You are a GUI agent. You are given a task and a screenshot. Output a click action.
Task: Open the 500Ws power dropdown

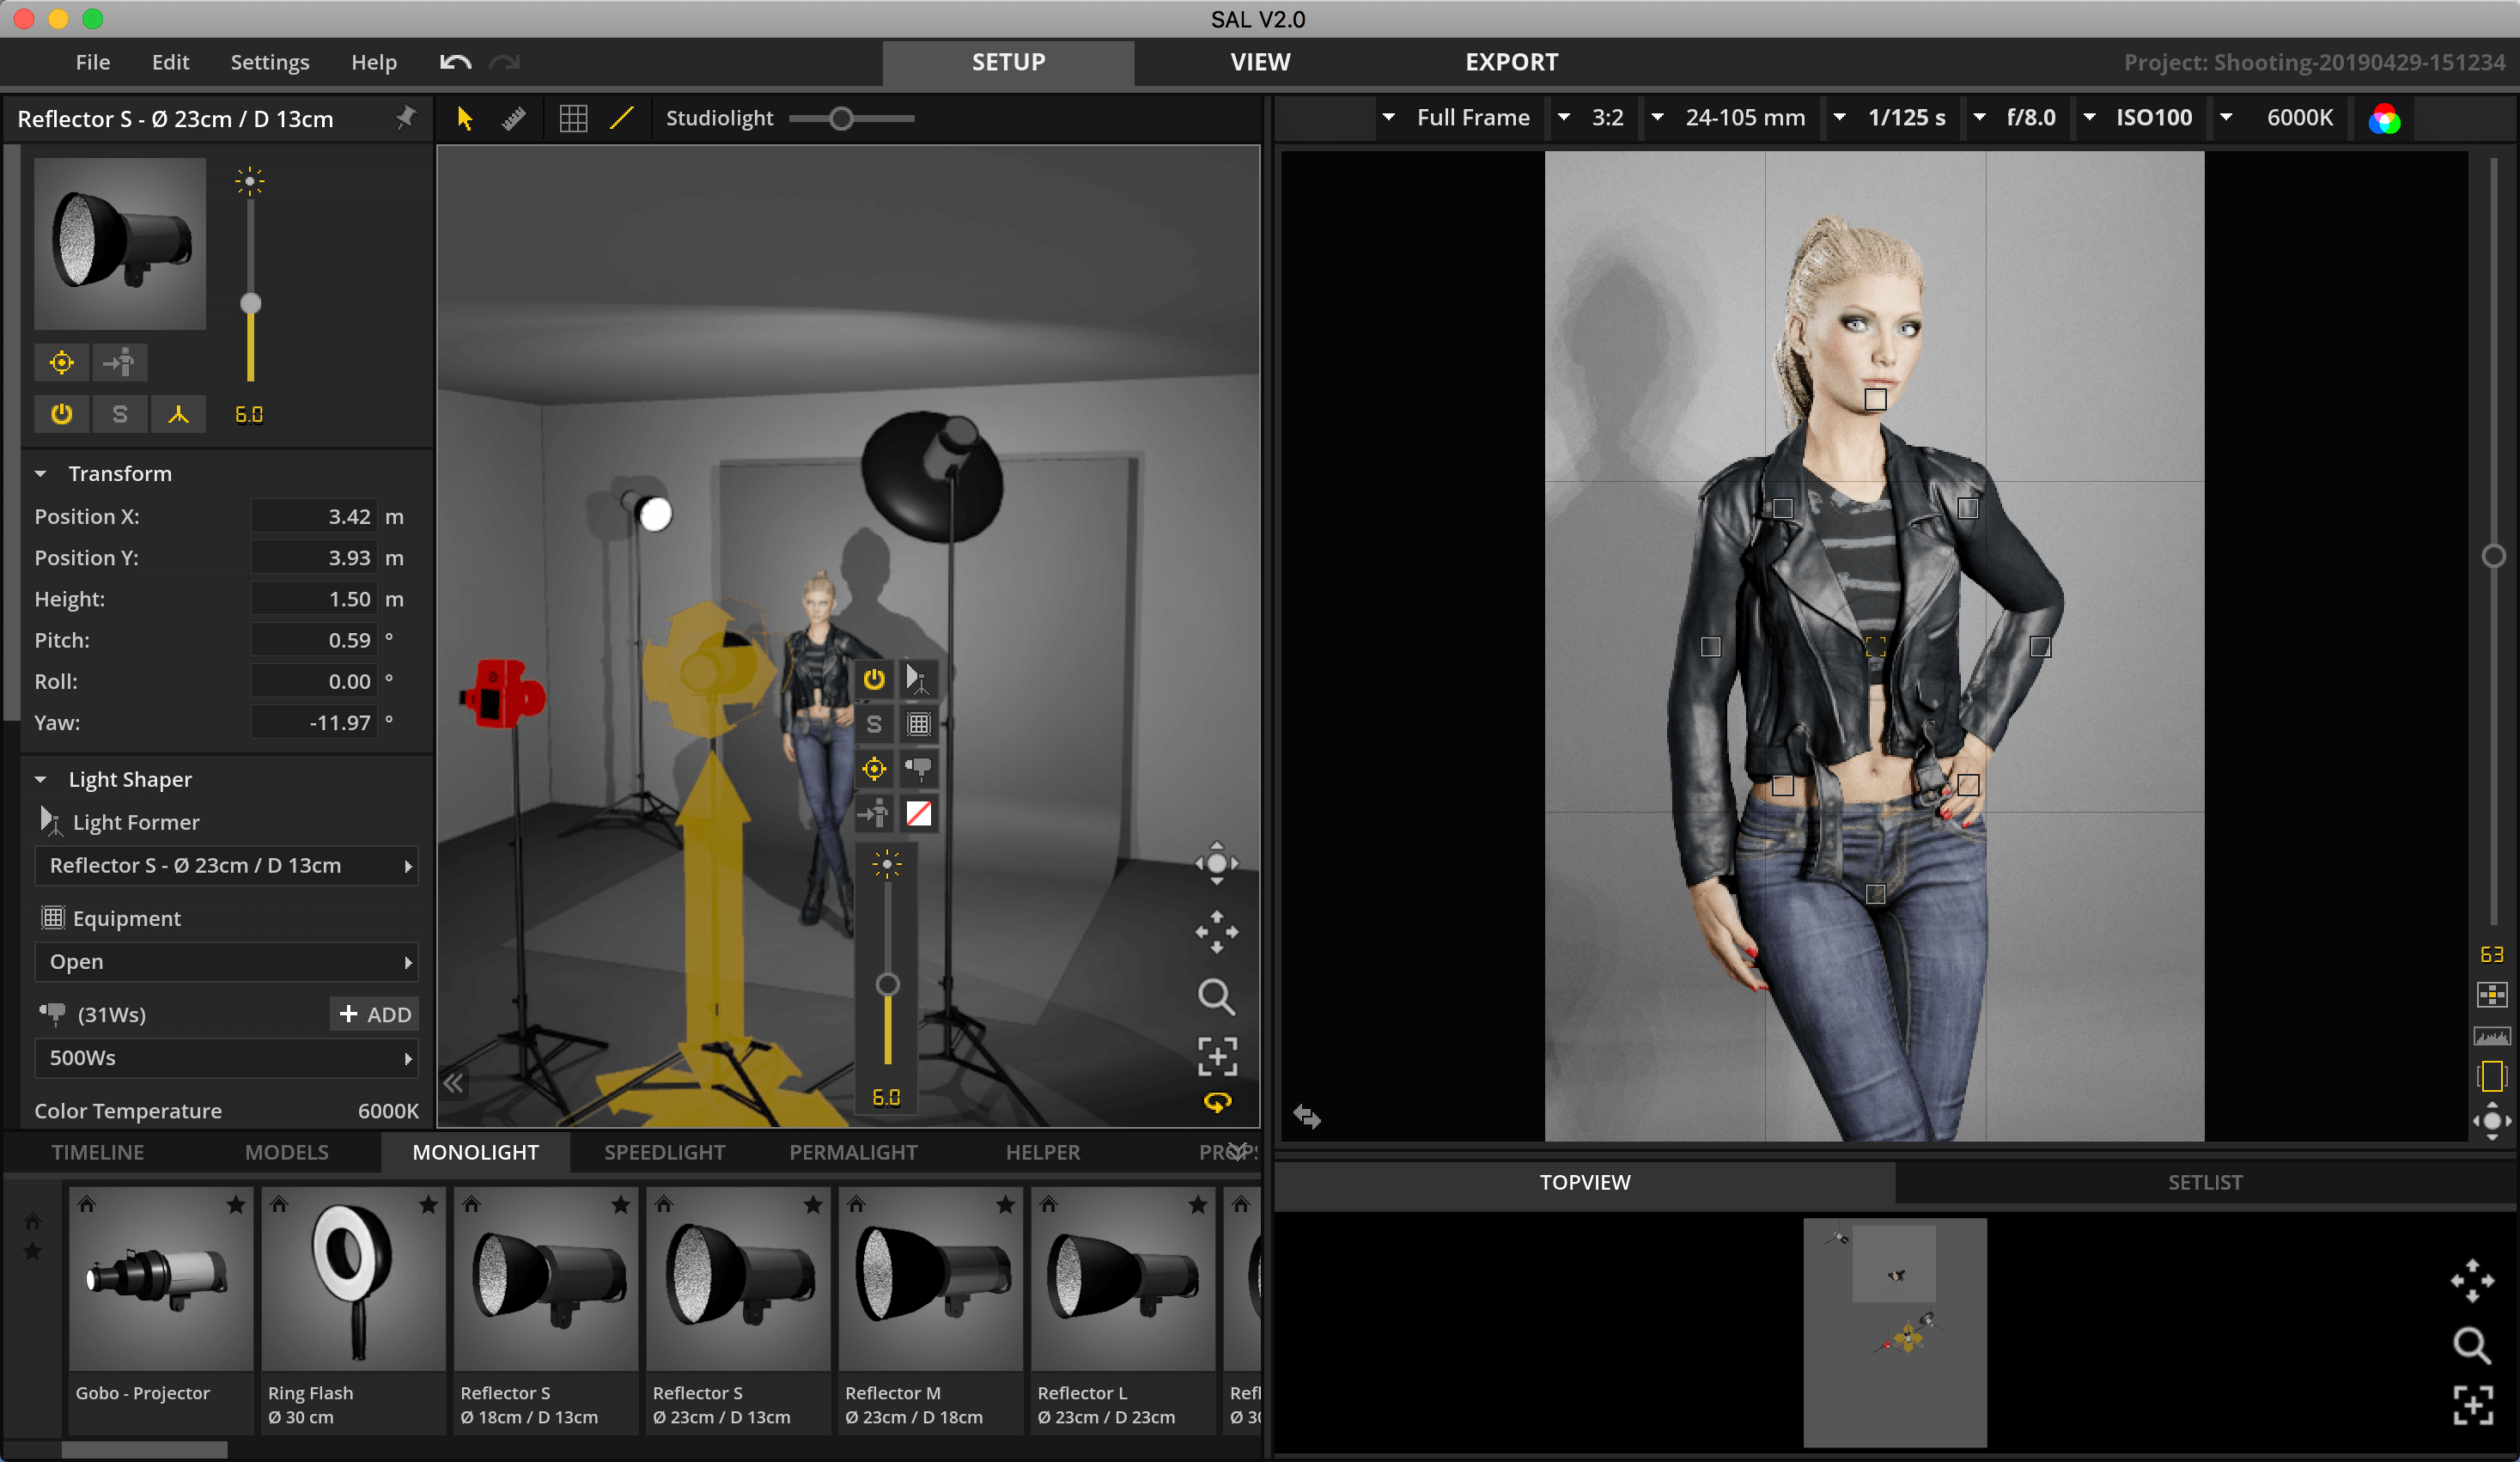pos(226,1058)
